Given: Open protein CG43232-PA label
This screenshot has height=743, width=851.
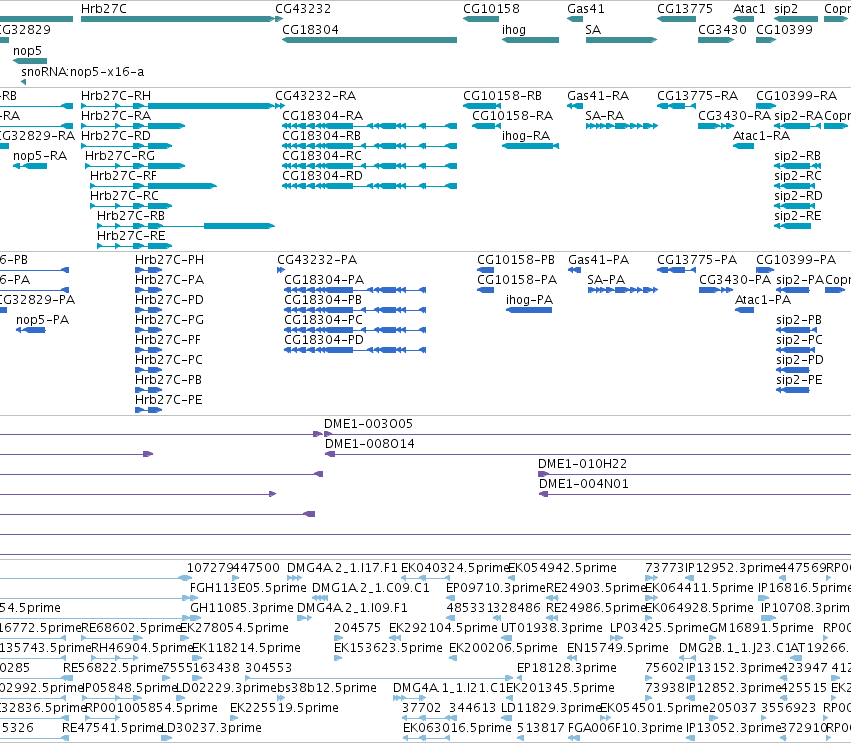Looking at the screenshot, I should click(x=317, y=260).
